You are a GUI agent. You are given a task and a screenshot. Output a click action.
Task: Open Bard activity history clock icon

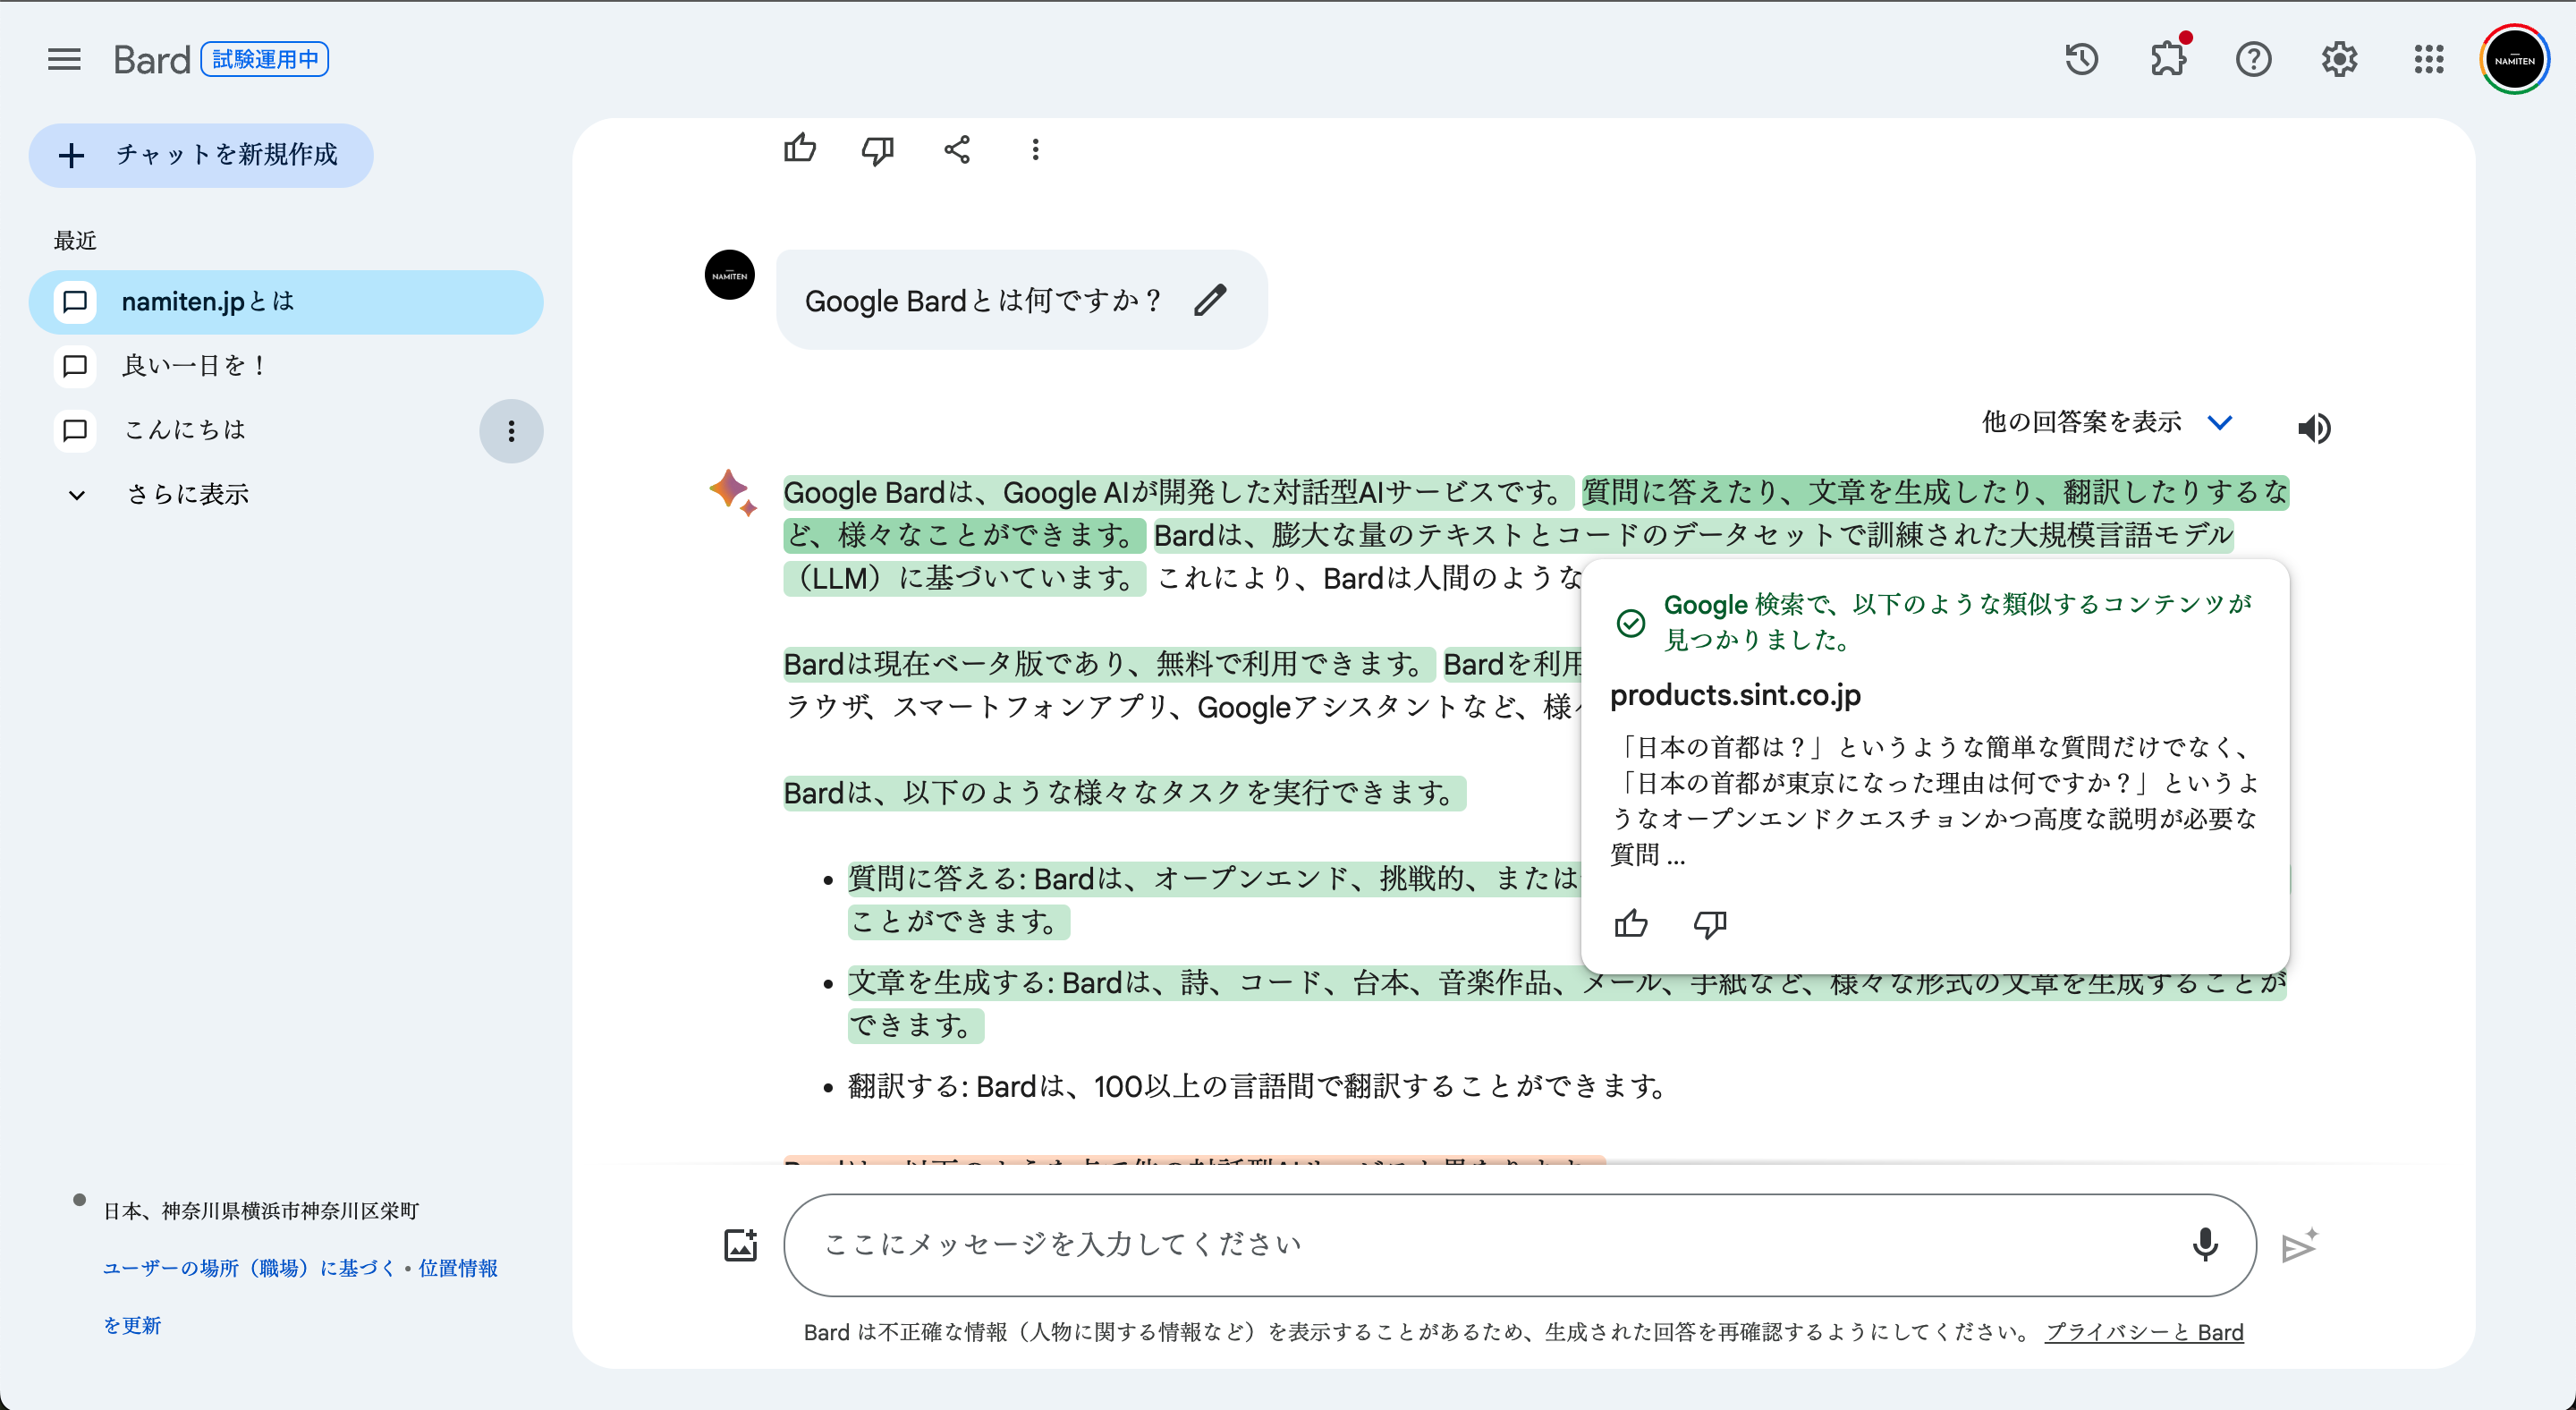[2081, 59]
